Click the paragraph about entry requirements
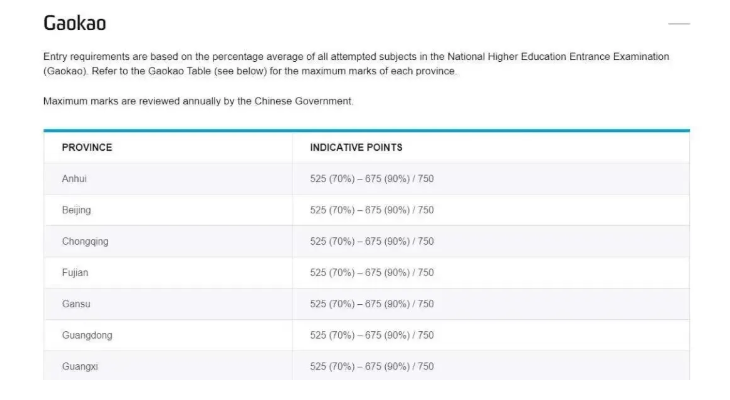The height and width of the screenshot is (400, 730). [356, 64]
